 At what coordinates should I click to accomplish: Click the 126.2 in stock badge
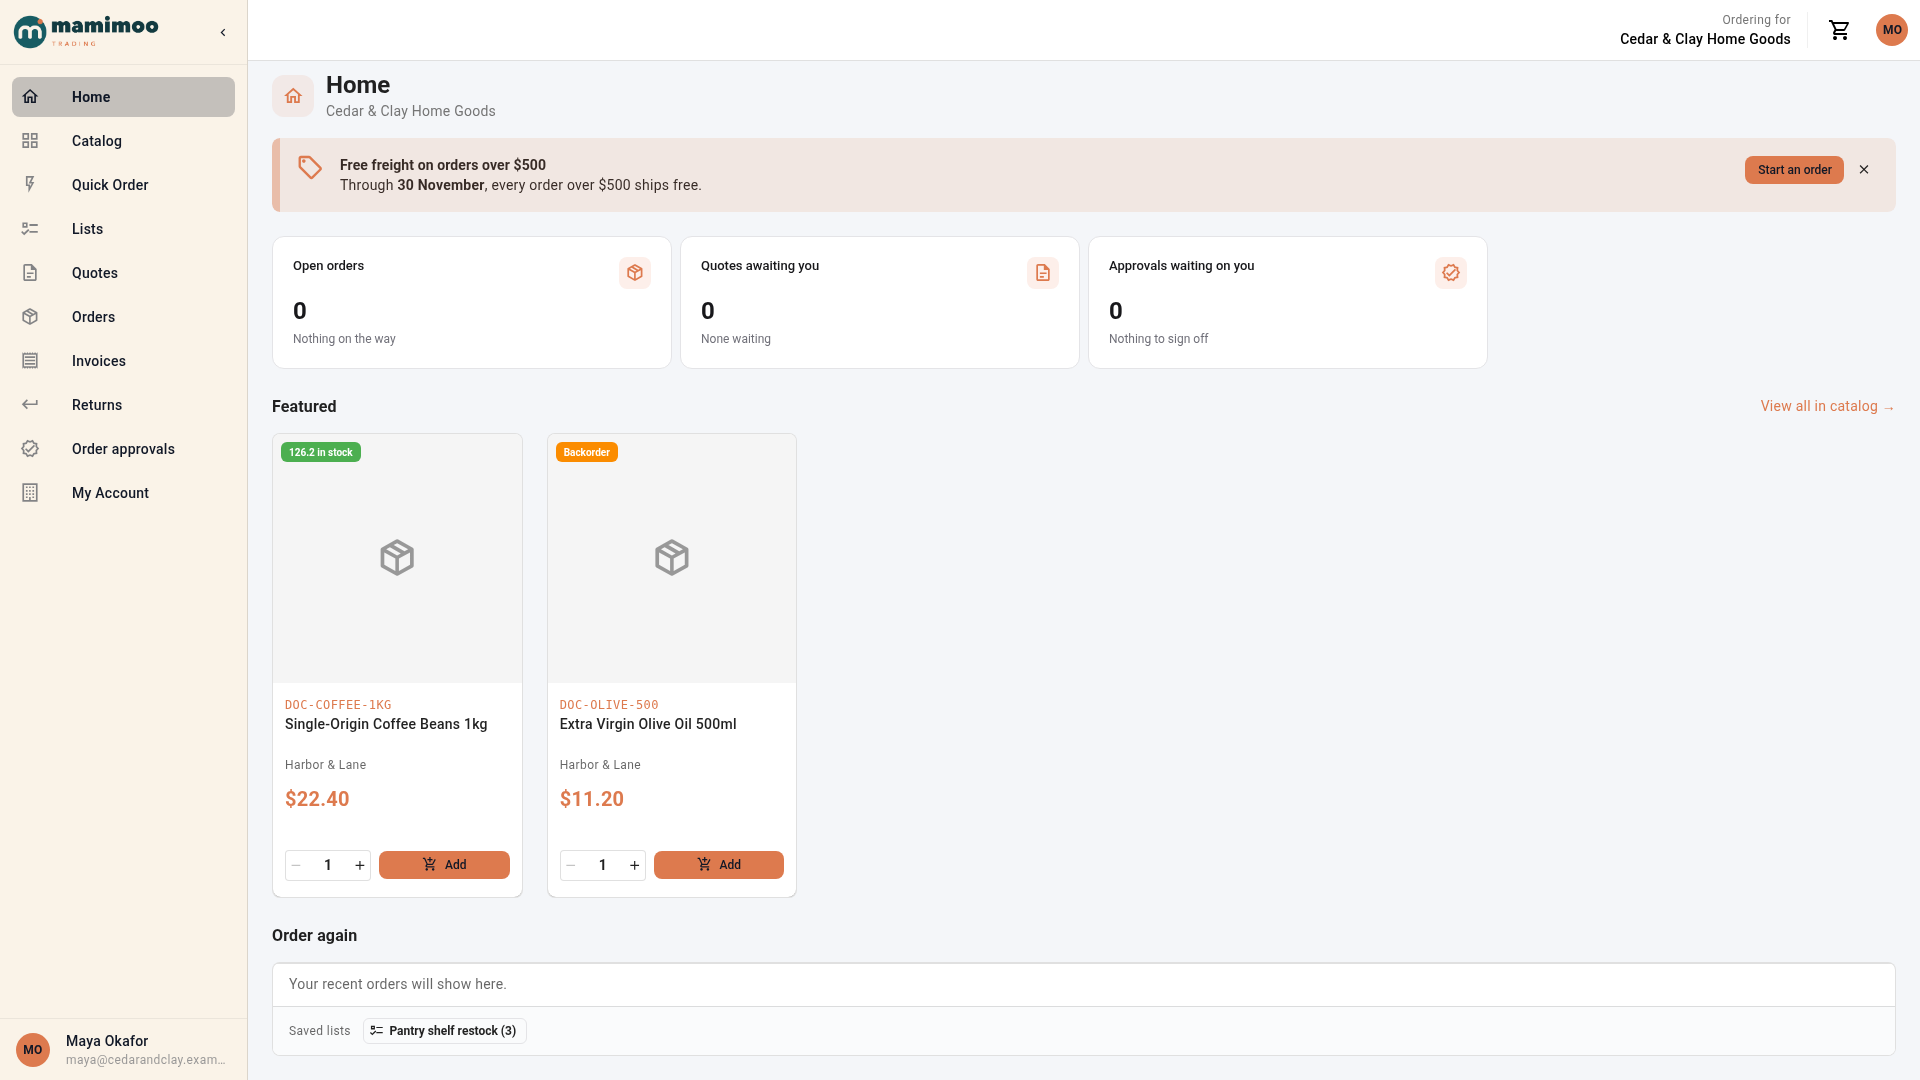pos(321,453)
